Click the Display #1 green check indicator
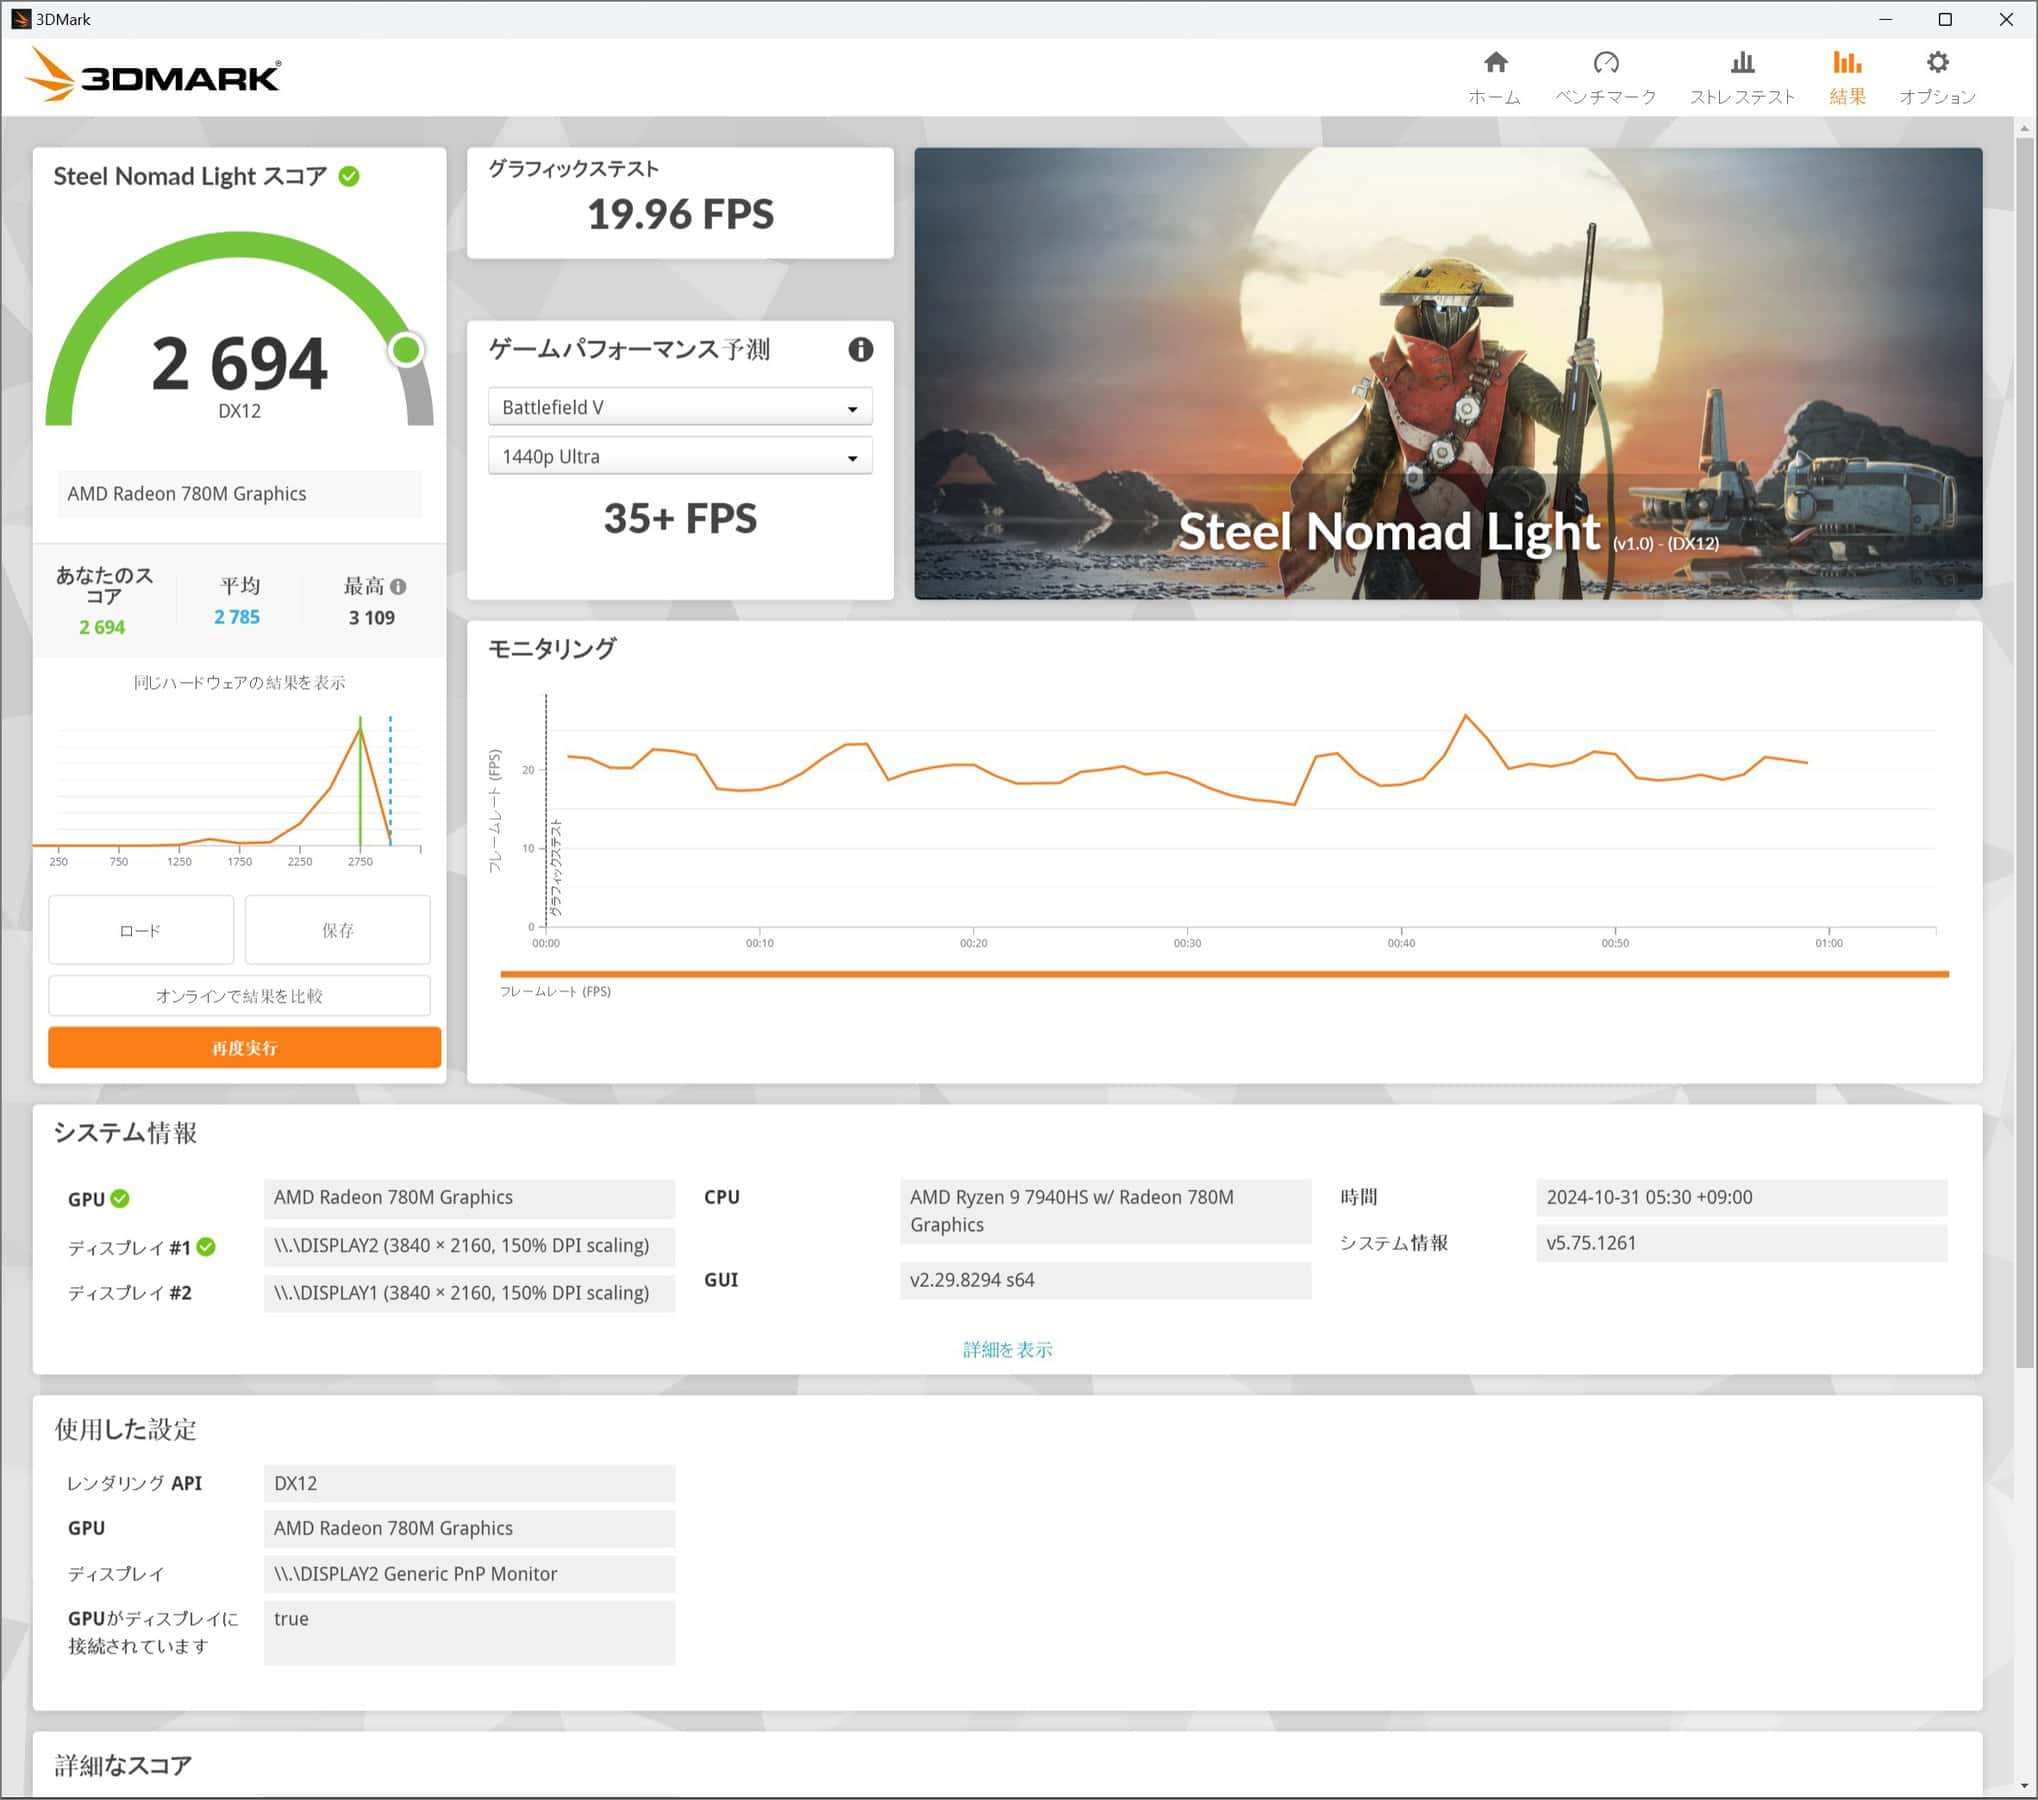 [206, 1247]
